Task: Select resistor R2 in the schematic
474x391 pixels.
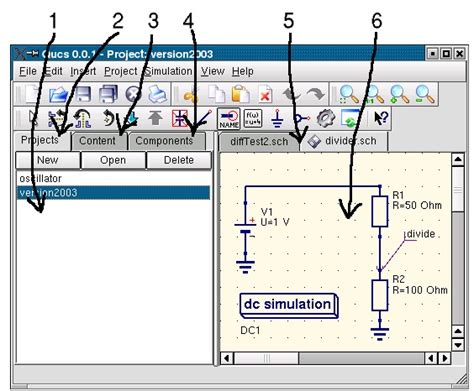Action: click(380, 295)
